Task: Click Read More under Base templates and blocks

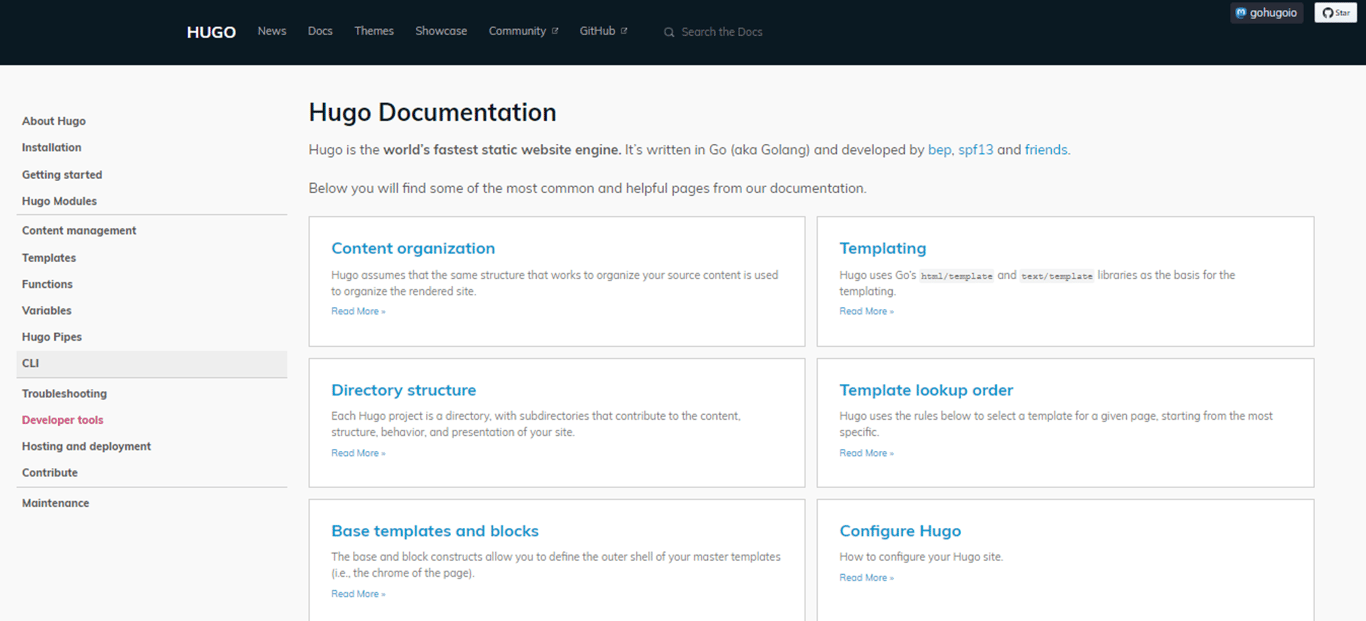Action: click(358, 594)
